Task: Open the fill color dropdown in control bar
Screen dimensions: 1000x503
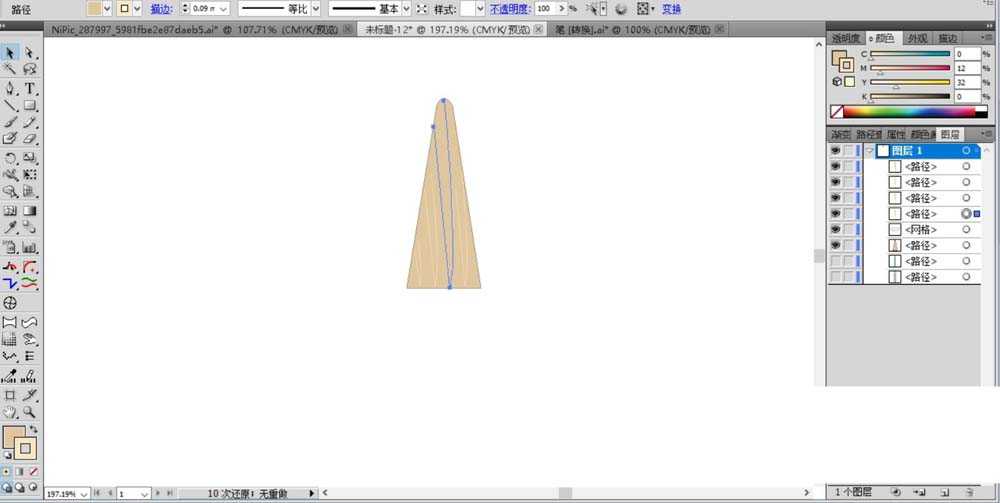Action: click(107, 9)
